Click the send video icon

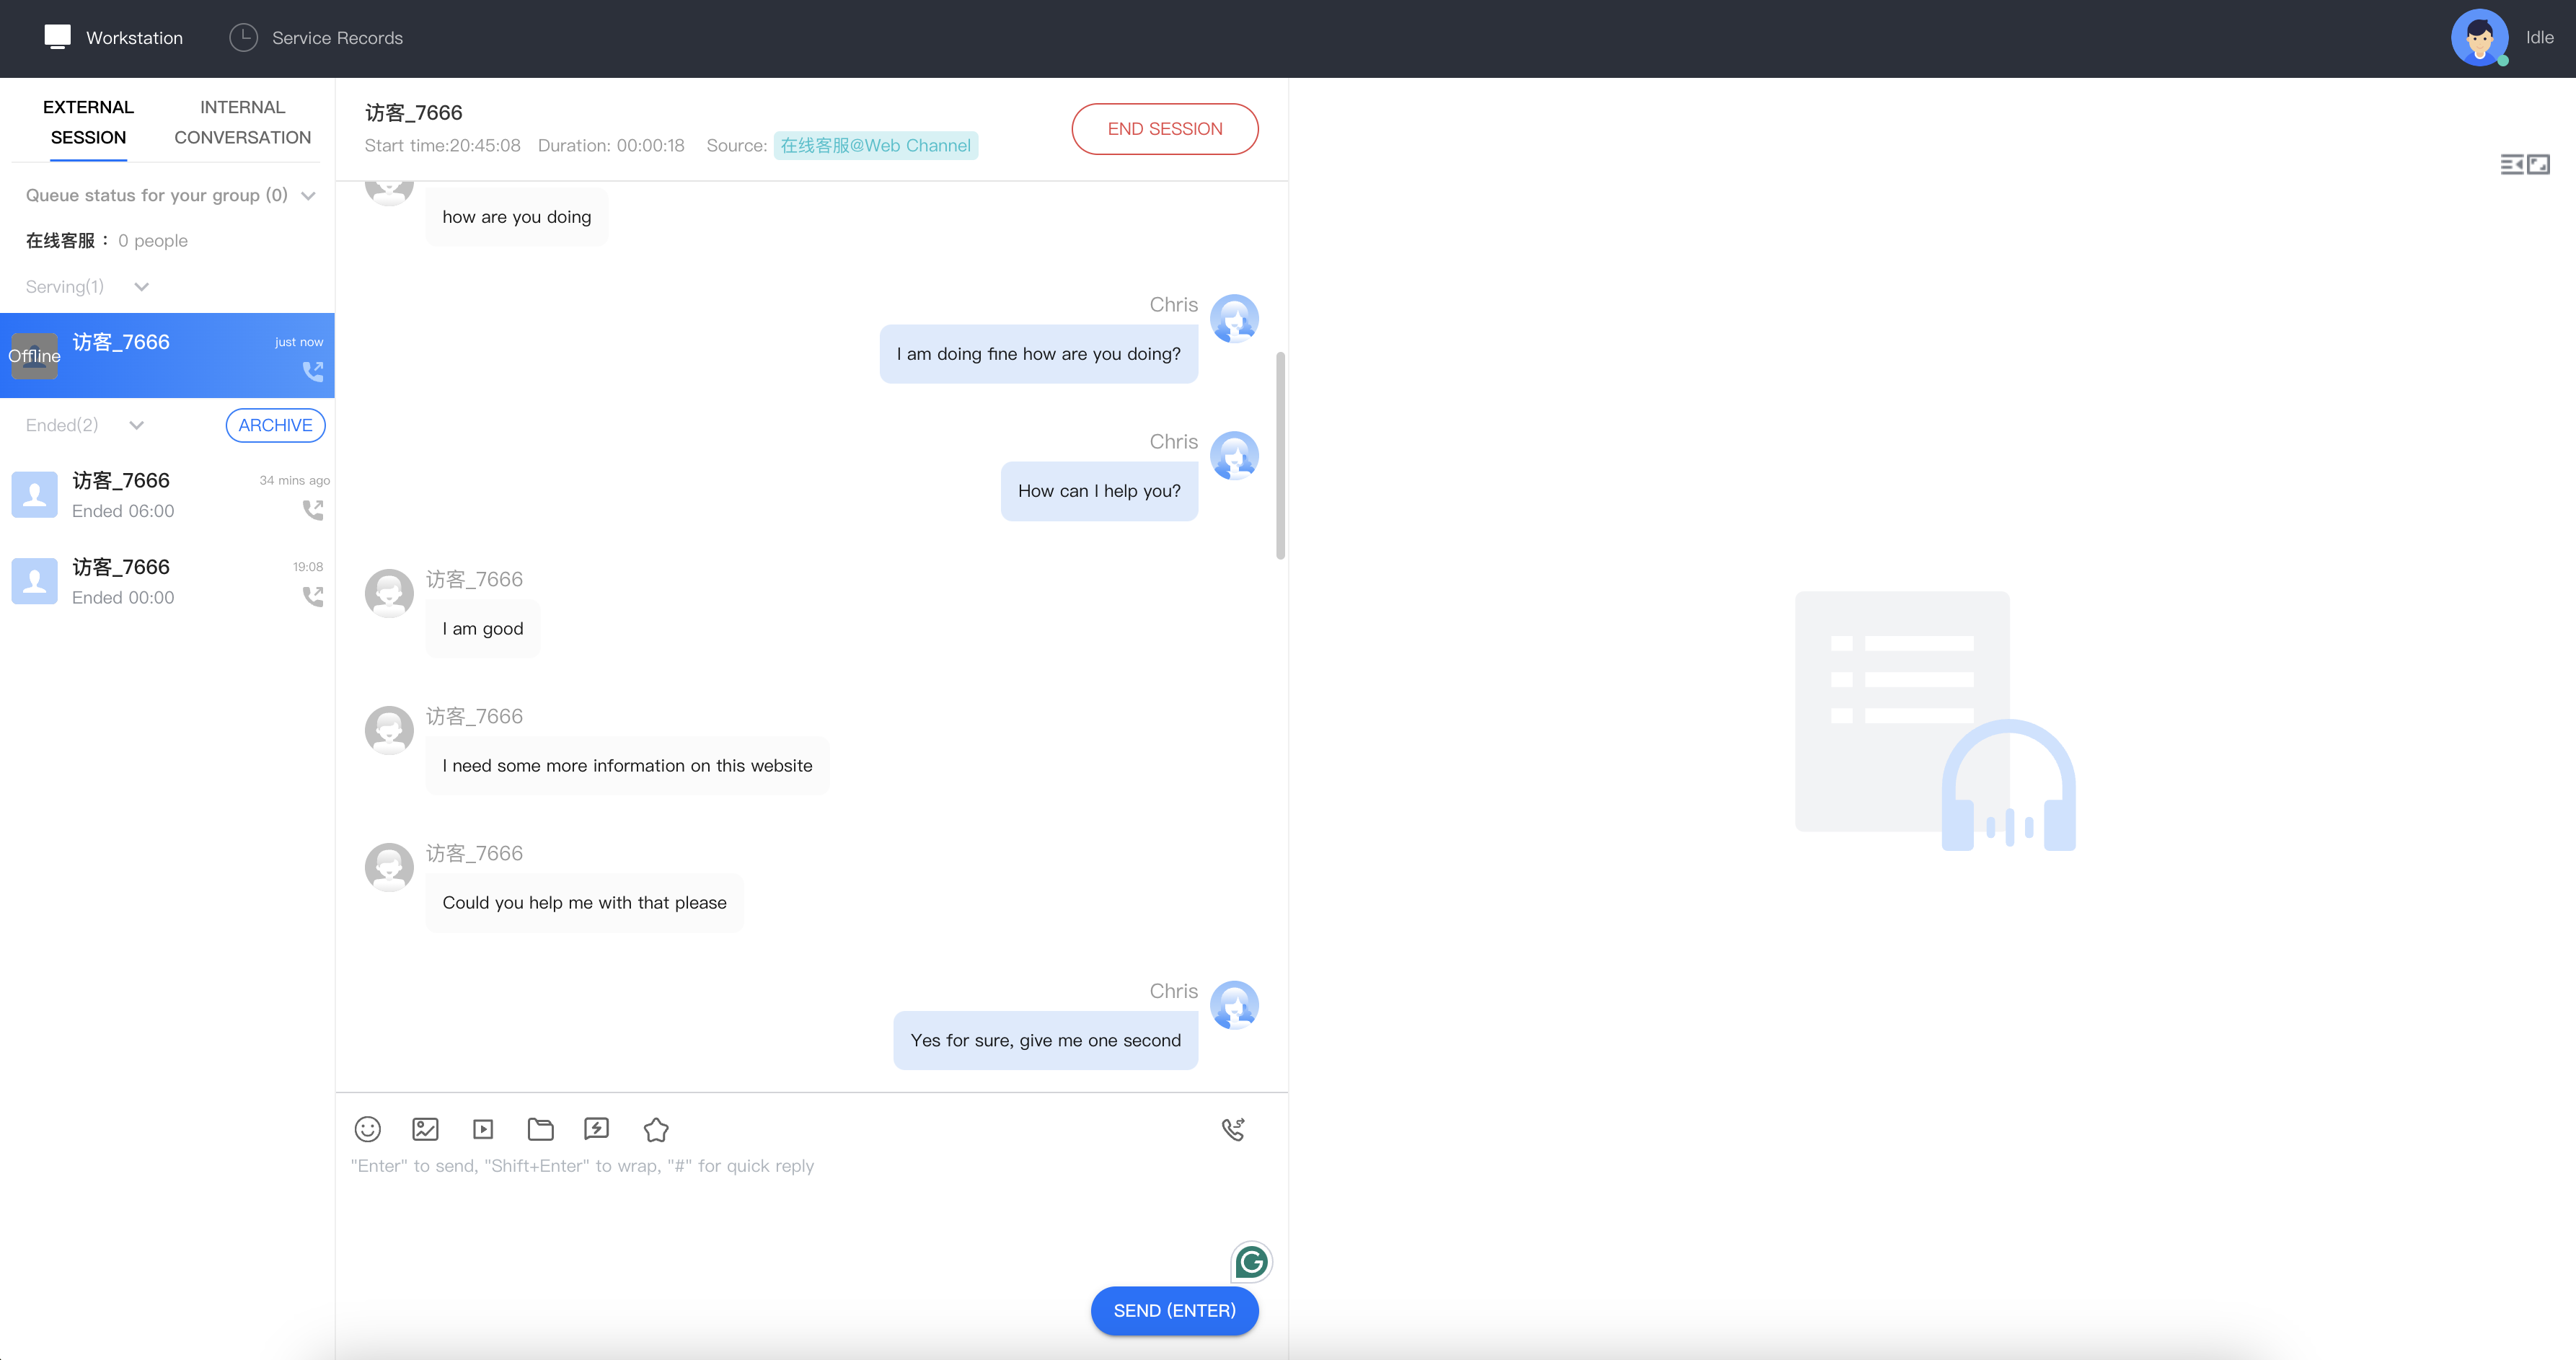pos(483,1129)
